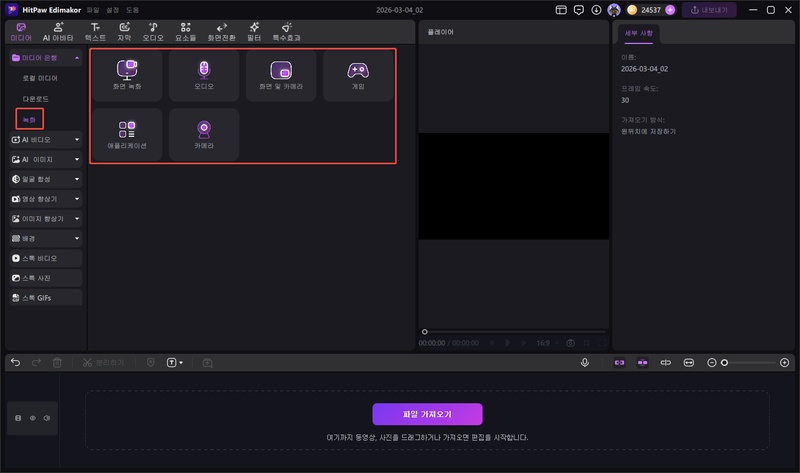The height and width of the screenshot is (473, 800).
Task: Select 녹화 in the sidebar
Action: pos(30,119)
